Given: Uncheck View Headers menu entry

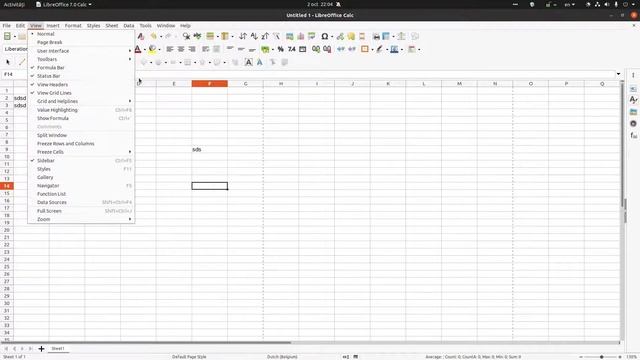Looking at the screenshot, I should pos(81,84).
